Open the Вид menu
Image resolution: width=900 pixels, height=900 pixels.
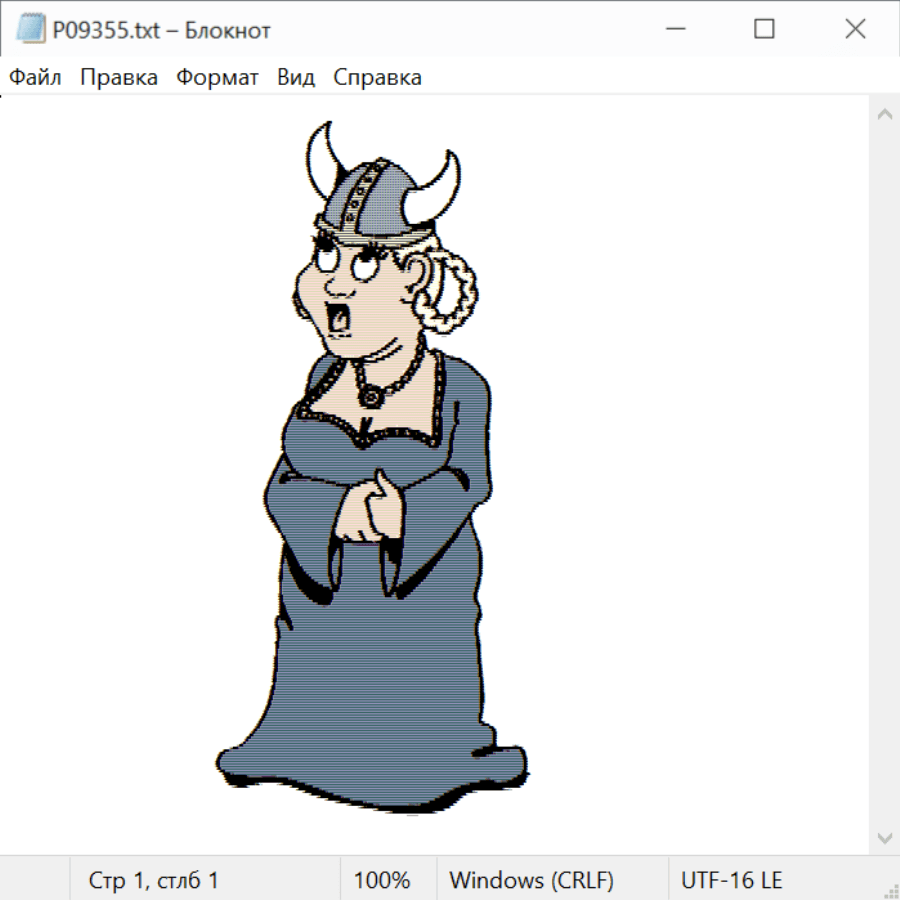point(296,78)
